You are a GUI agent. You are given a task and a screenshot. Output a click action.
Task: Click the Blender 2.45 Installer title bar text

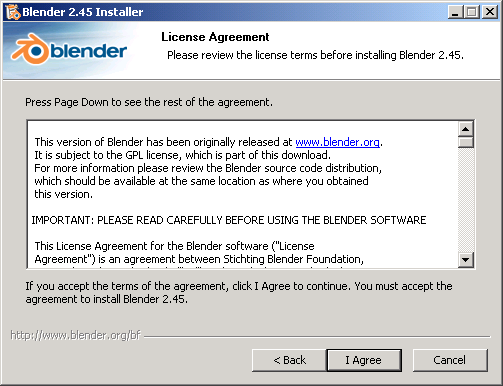(x=83, y=12)
